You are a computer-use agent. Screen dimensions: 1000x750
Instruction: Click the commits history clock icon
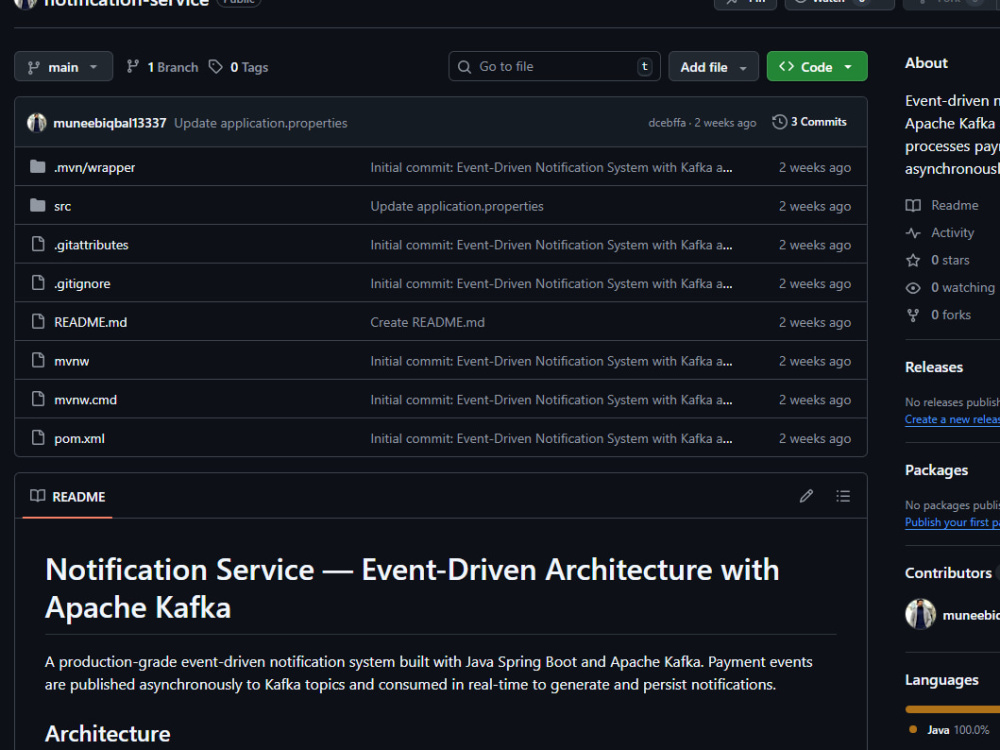tap(779, 122)
